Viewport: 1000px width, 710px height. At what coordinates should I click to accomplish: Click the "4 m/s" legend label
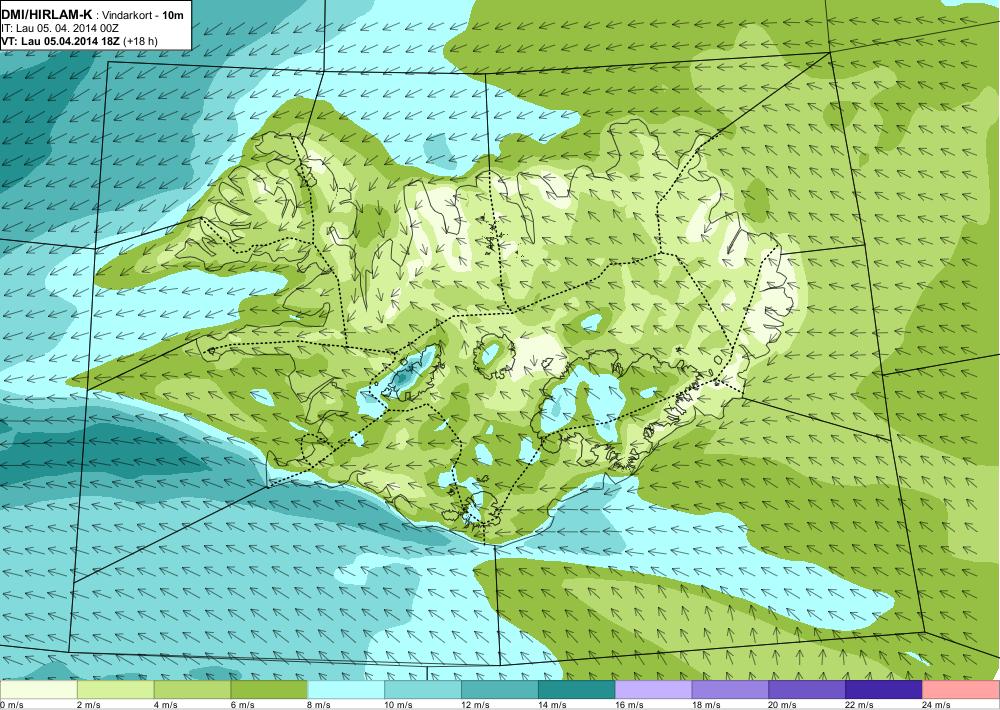(166, 705)
